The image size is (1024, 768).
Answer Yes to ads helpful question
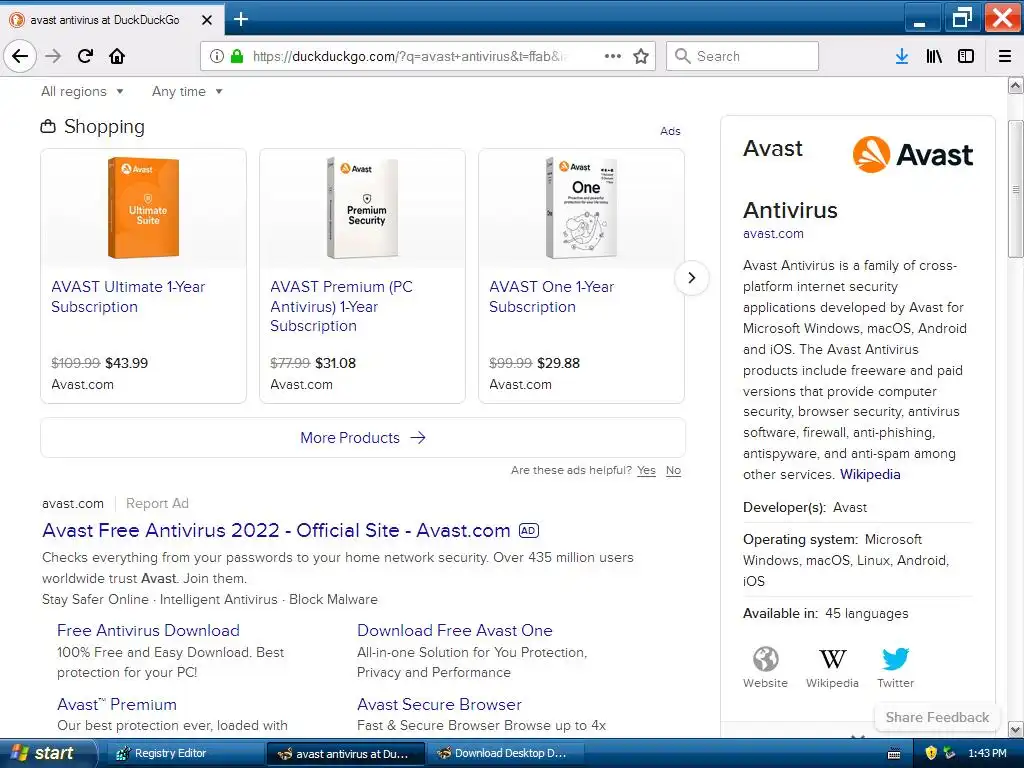[x=647, y=470]
